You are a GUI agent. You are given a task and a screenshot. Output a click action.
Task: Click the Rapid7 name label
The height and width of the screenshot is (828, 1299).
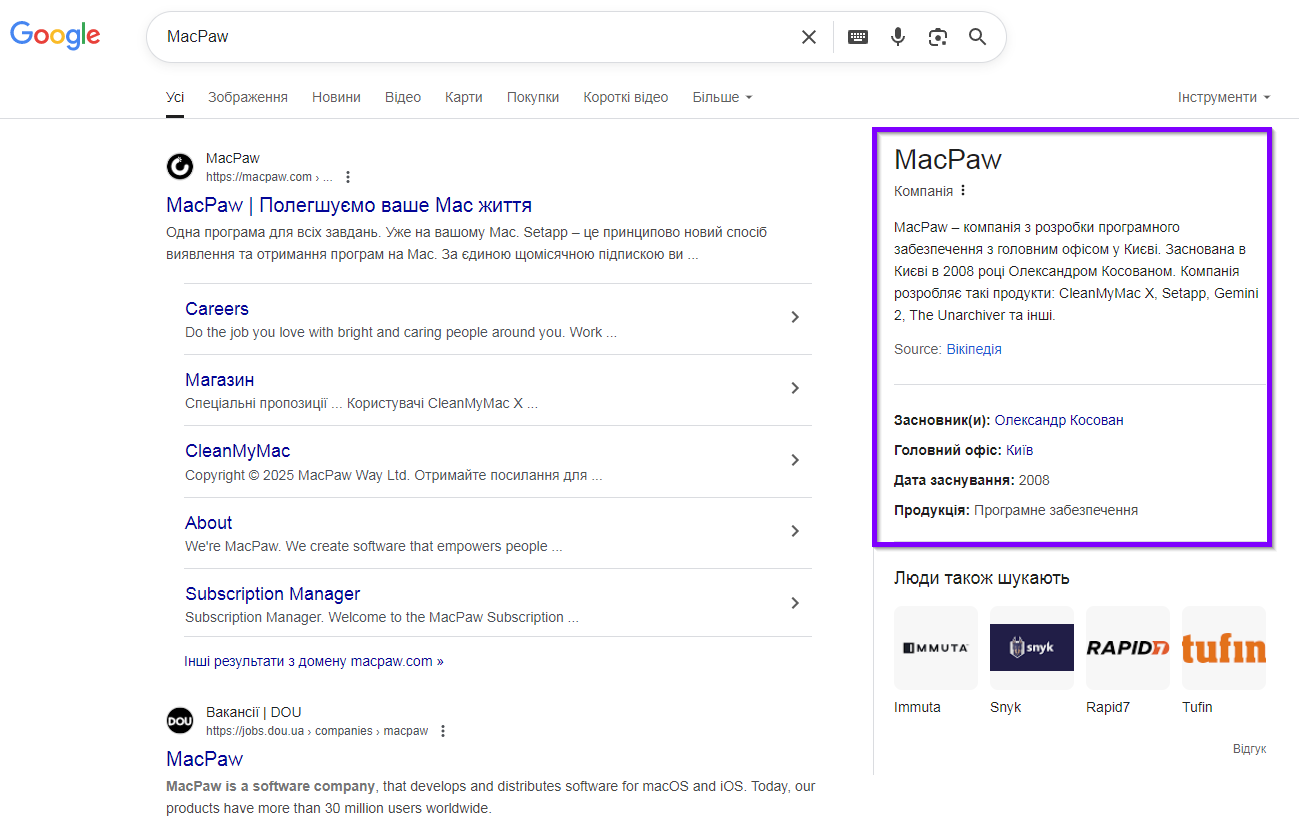pyautogui.click(x=1108, y=707)
